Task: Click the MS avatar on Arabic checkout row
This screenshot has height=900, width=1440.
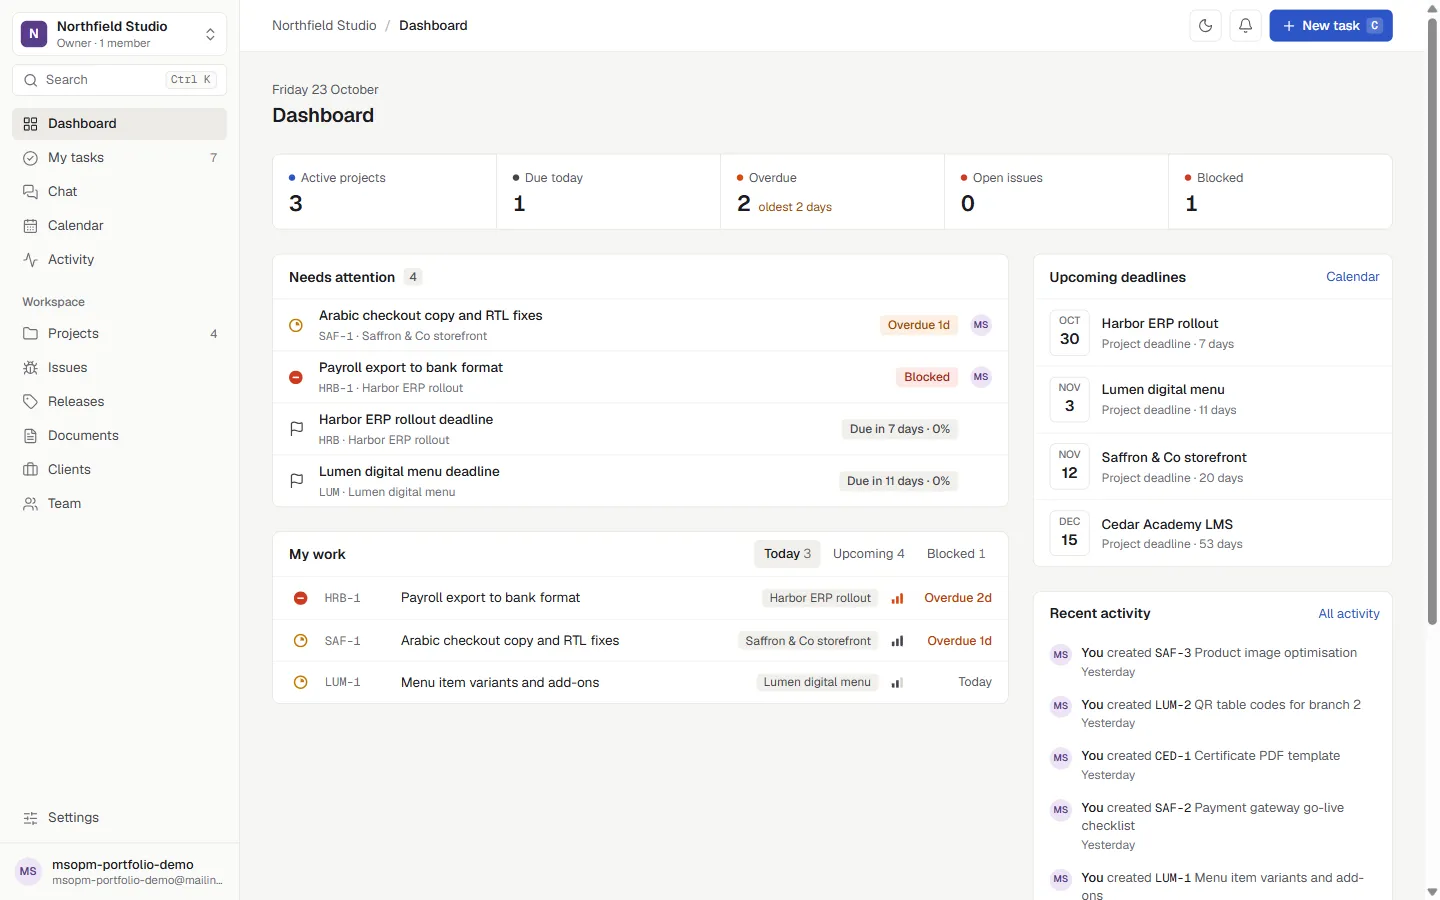Action: [x=981, y=325]
